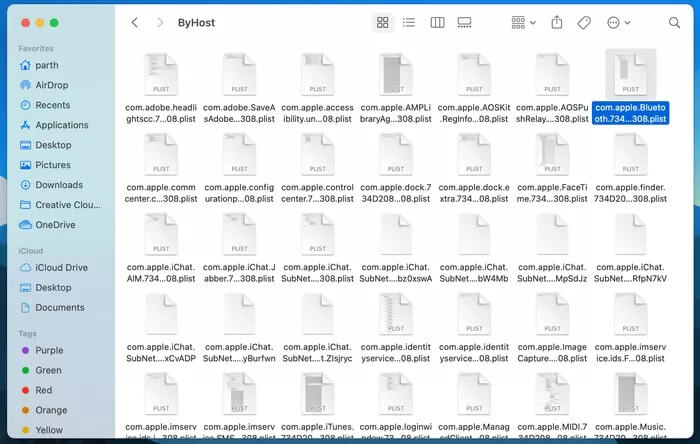700x444 pixels.
Task: Select com.apple.iChat.AIM plist file icon
Action: pyautogui.click(x=161, y=234)
